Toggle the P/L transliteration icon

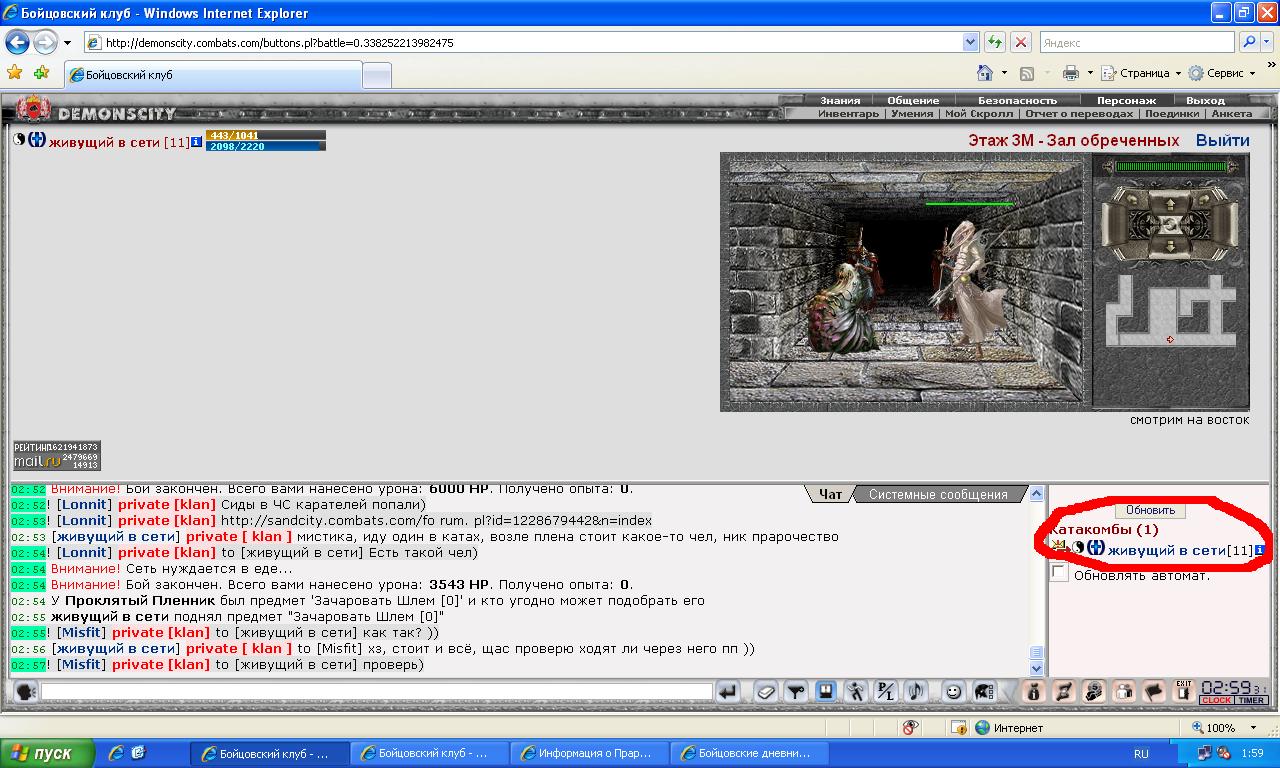[x=886, y=691]
